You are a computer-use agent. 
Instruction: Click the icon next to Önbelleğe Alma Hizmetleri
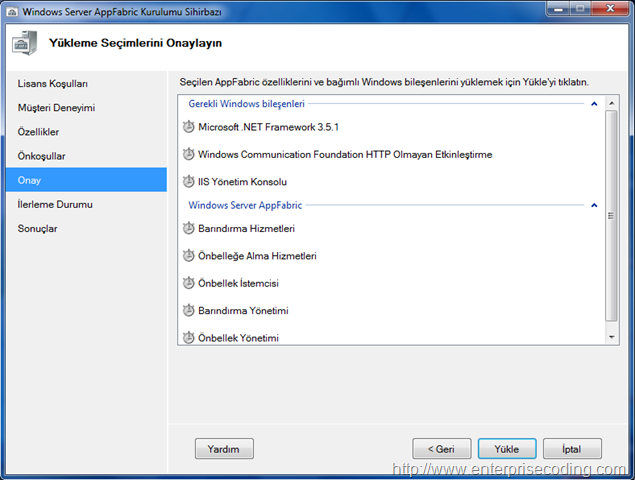[188, 256]
